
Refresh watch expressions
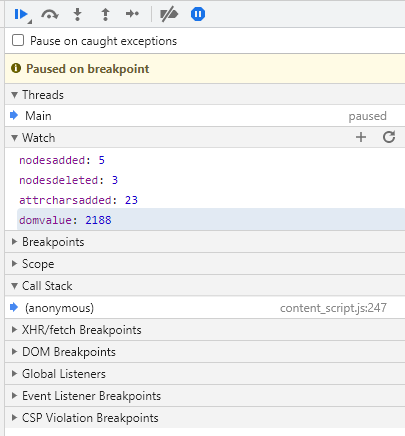389,137
